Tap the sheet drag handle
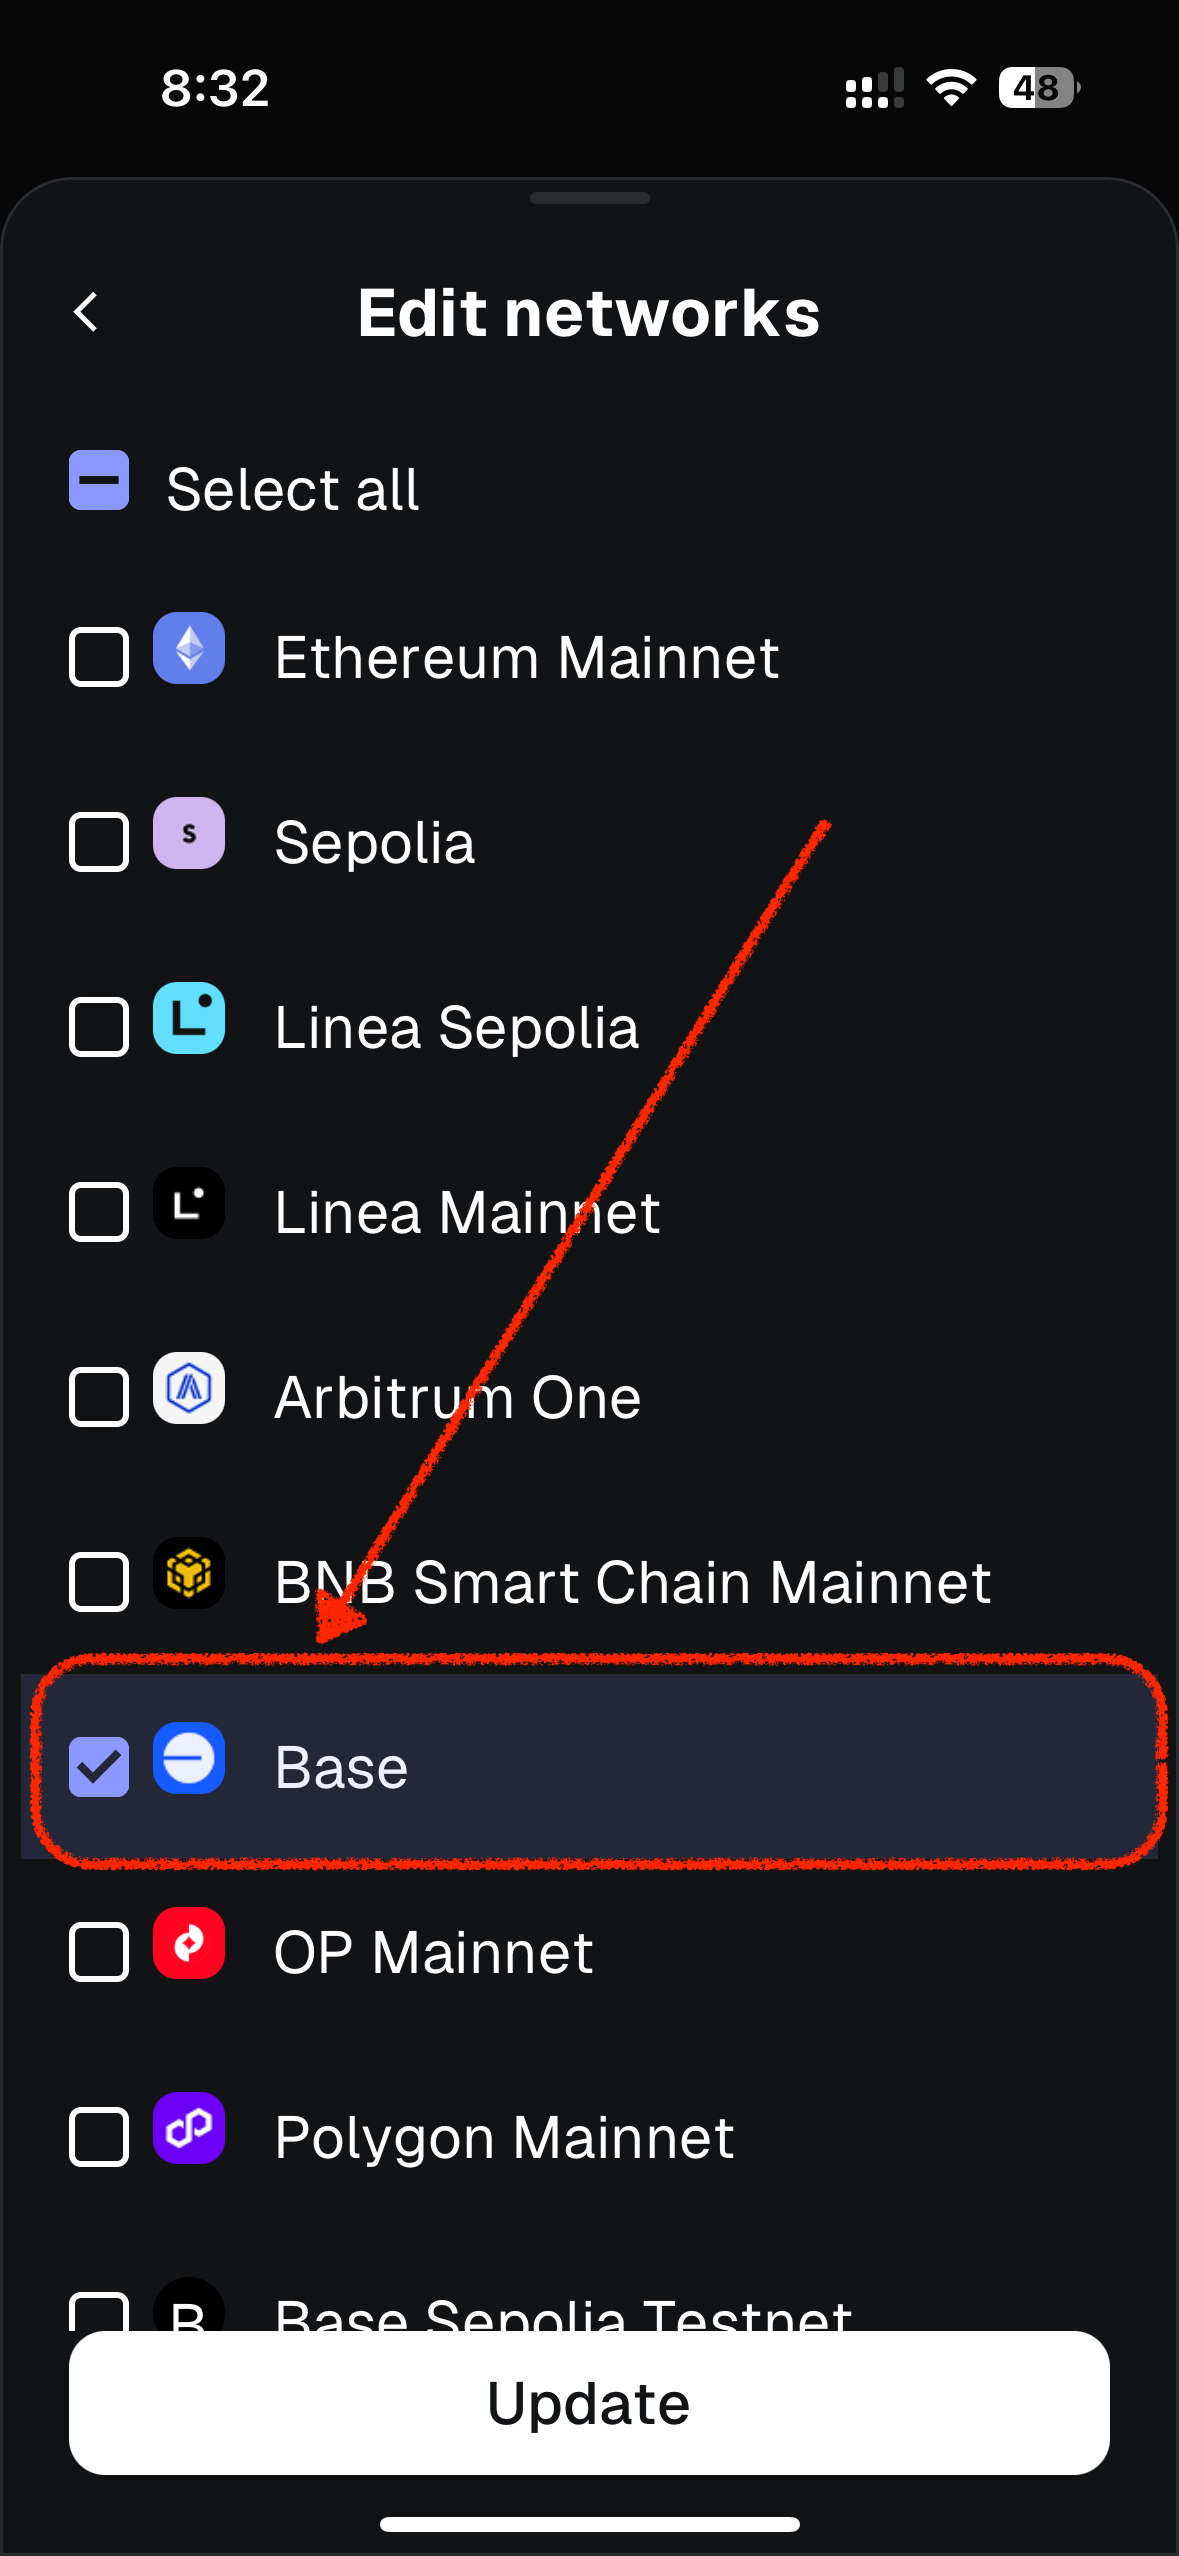 click(589, 198)
